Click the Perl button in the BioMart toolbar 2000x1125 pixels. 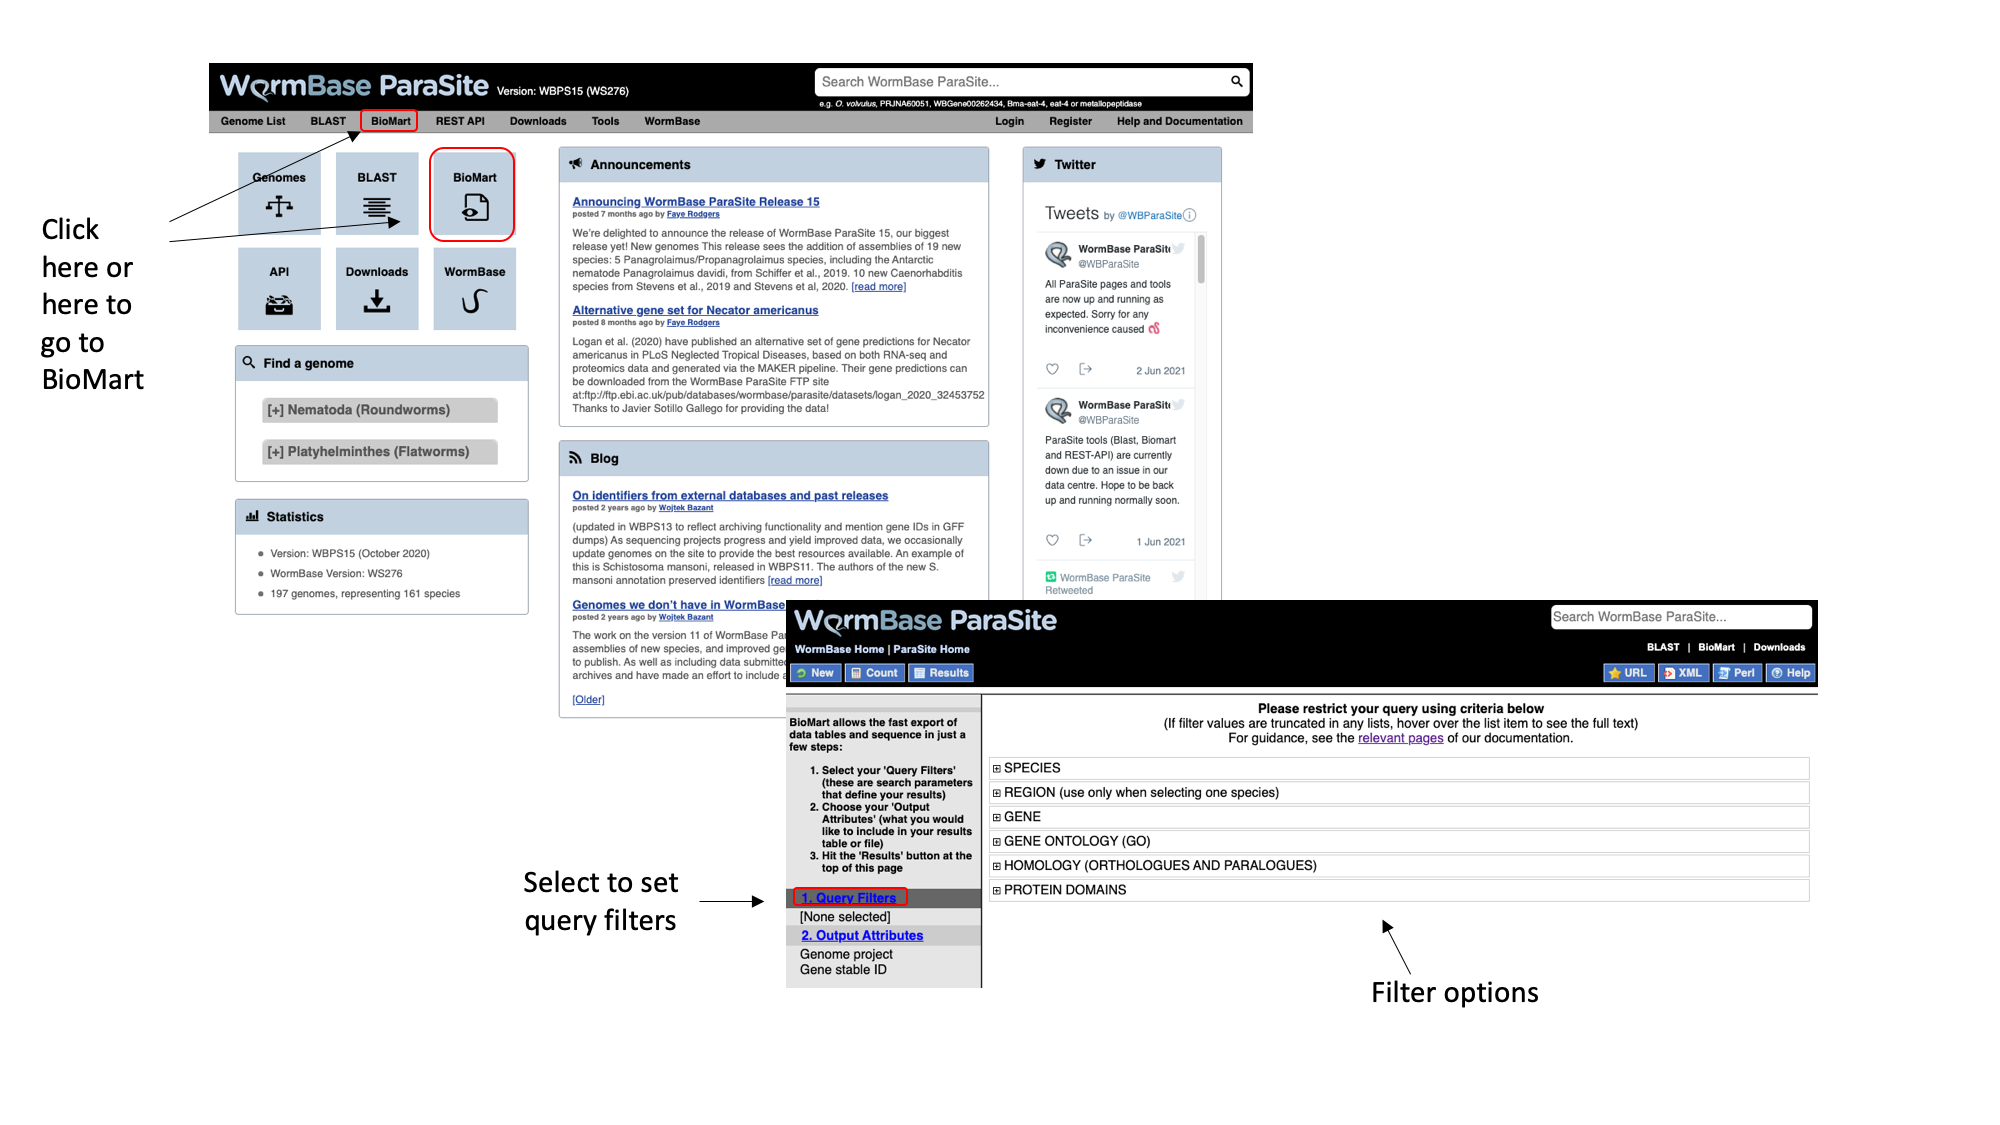click(x=1737, y=673)
